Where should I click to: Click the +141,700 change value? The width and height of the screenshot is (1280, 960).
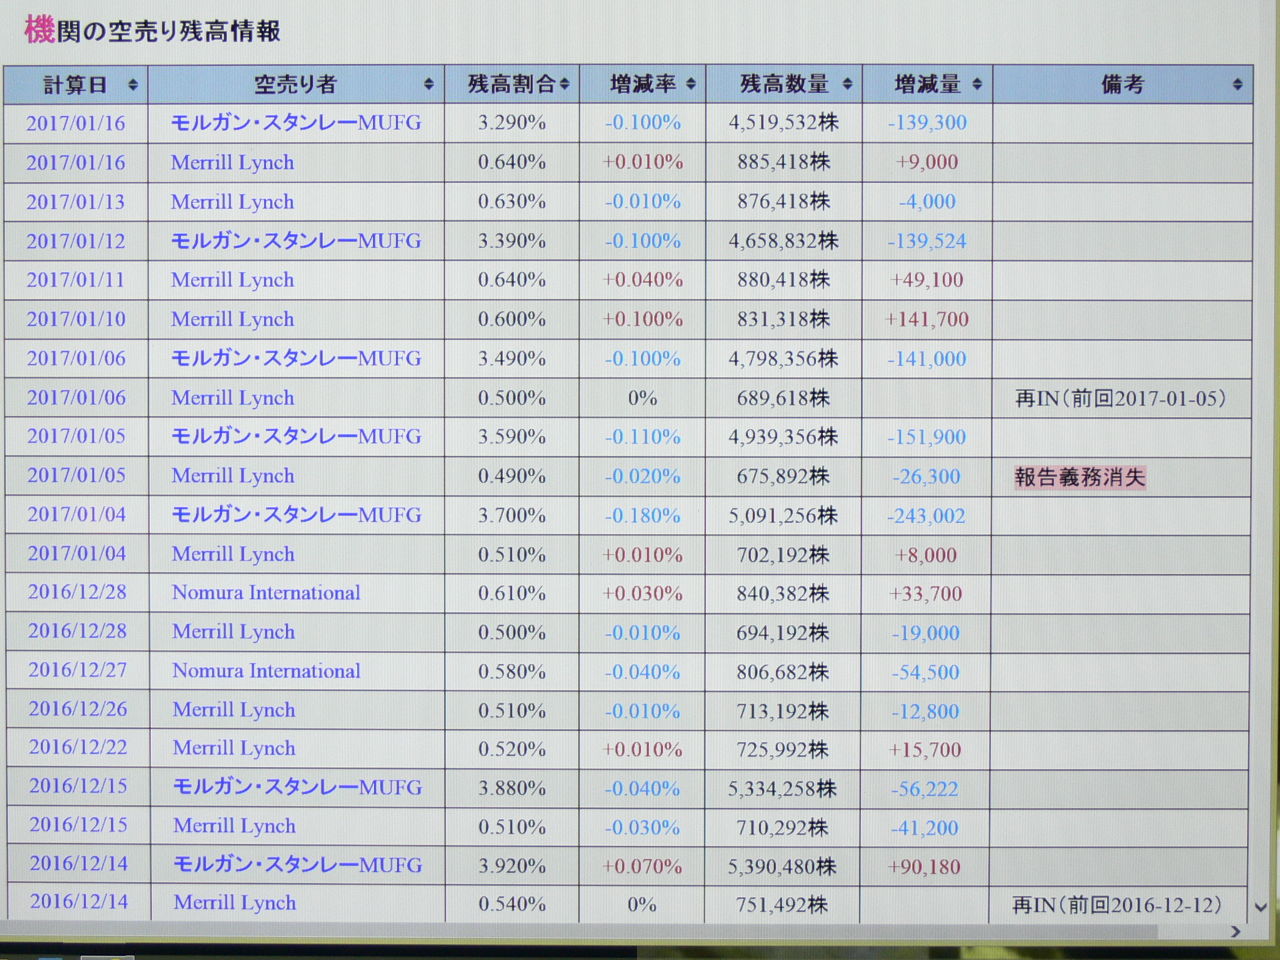click(927, 320)
